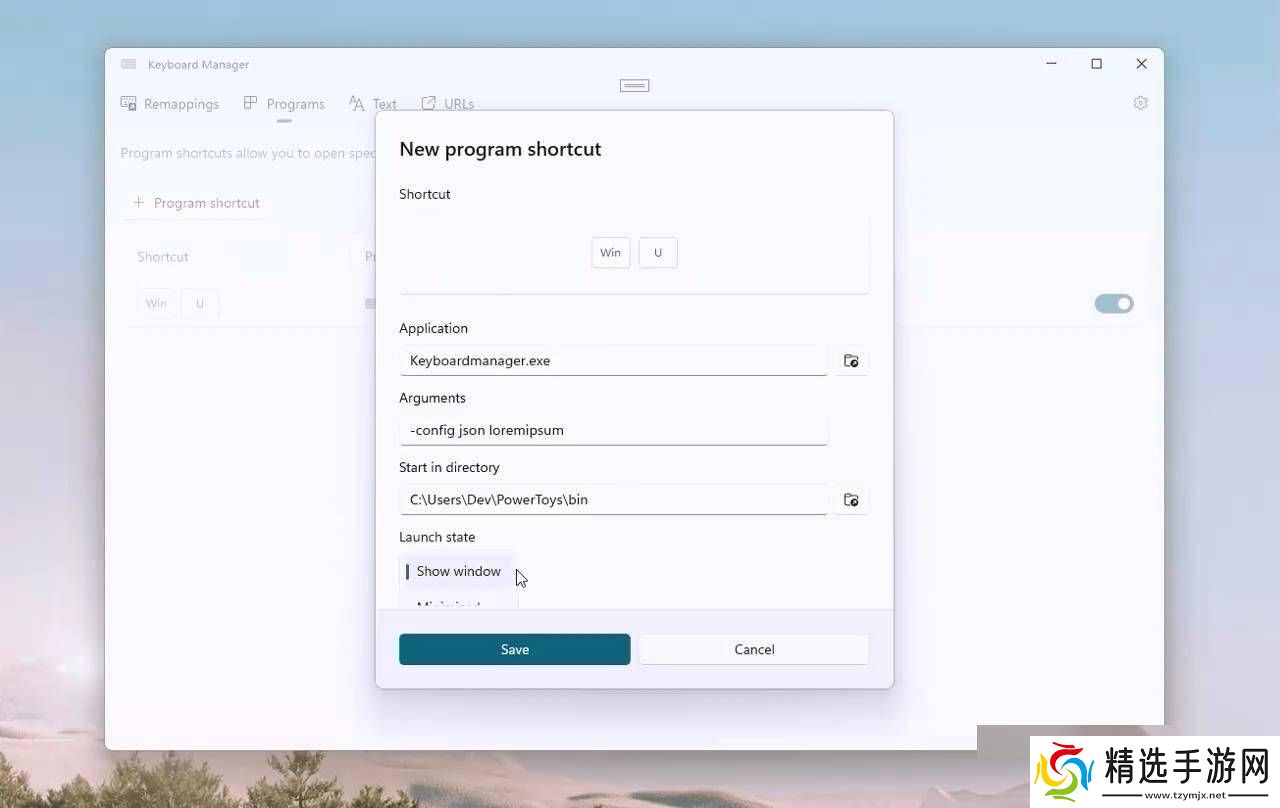Screen dimensions: 1280x808
Task: Go to the URLs tab
Action: (x=448, y=104)
